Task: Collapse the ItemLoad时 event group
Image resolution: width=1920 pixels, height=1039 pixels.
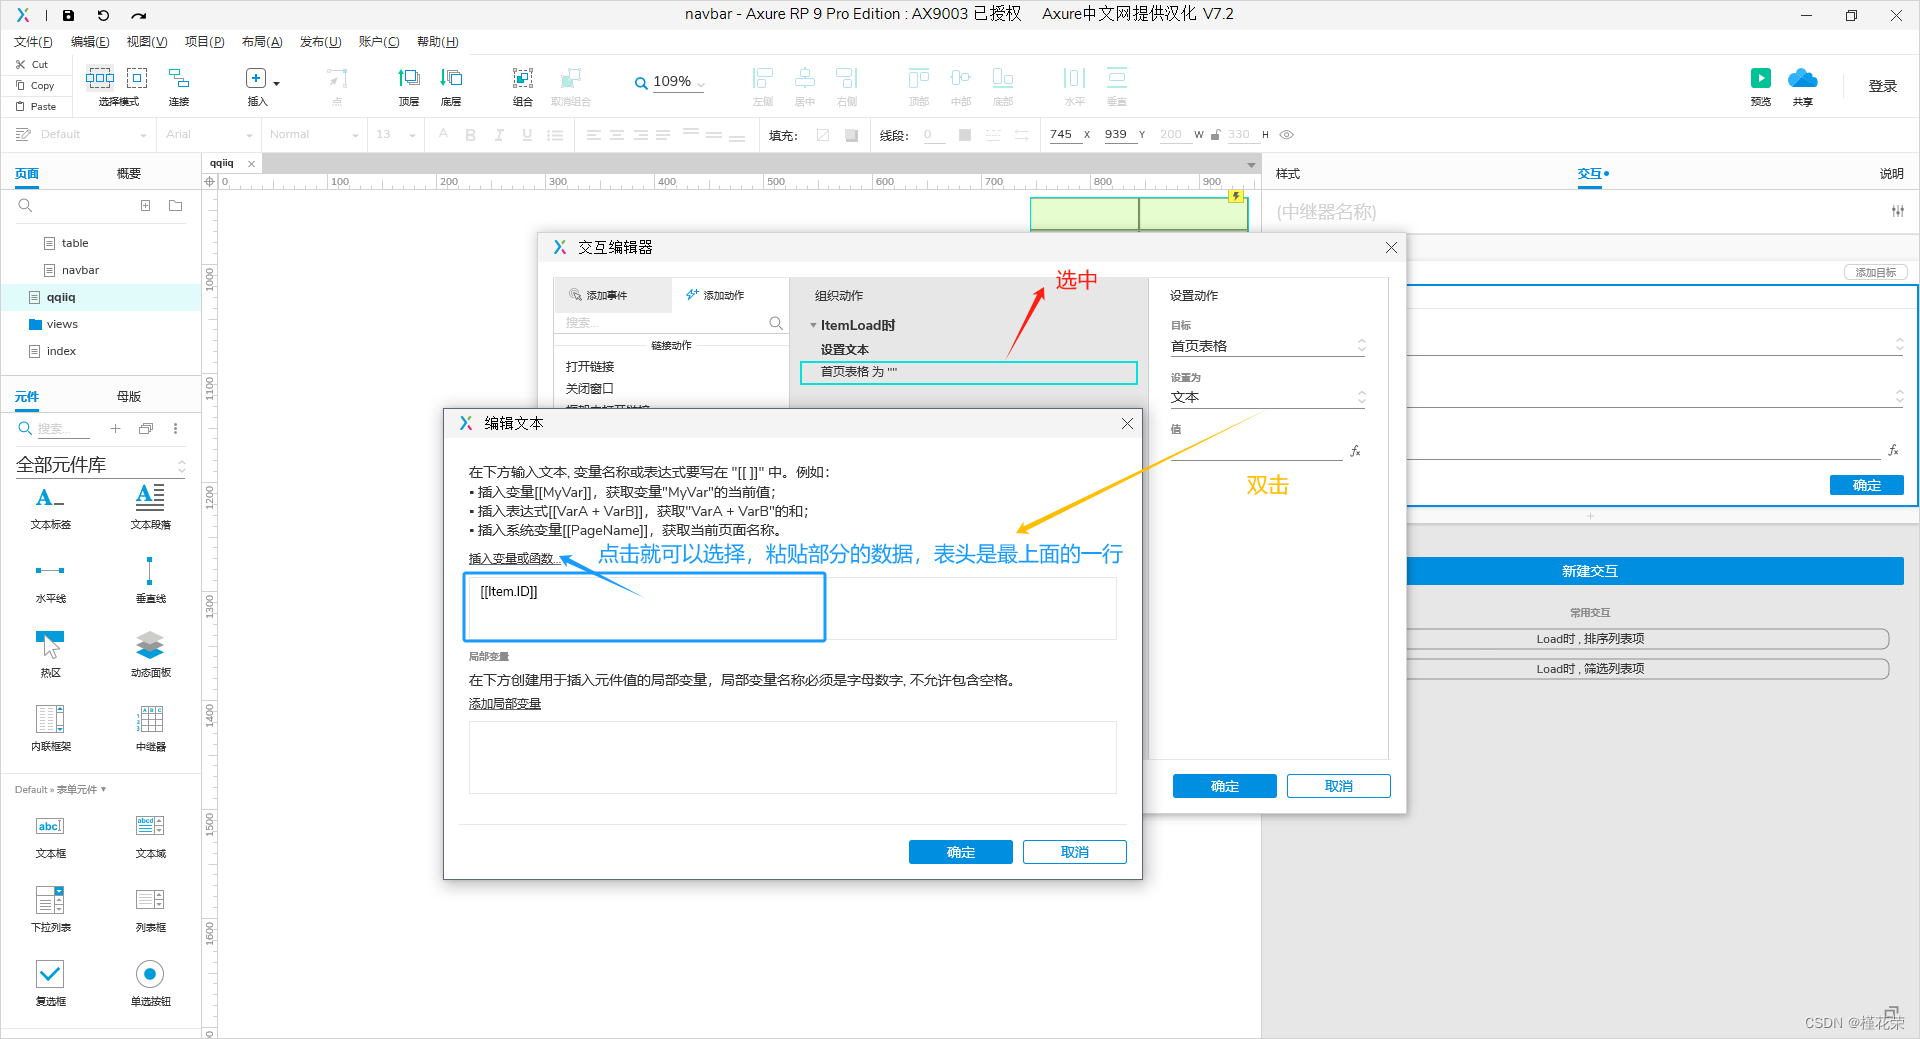Action: pos(813,326)
